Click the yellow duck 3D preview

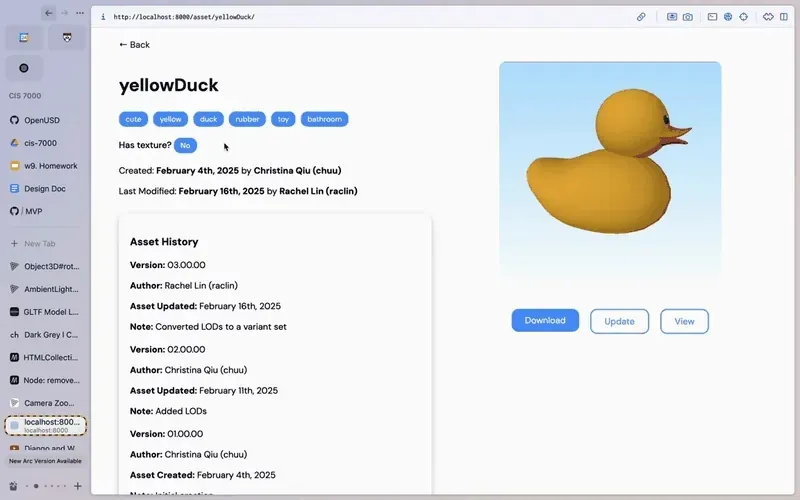tap(610, 171)
